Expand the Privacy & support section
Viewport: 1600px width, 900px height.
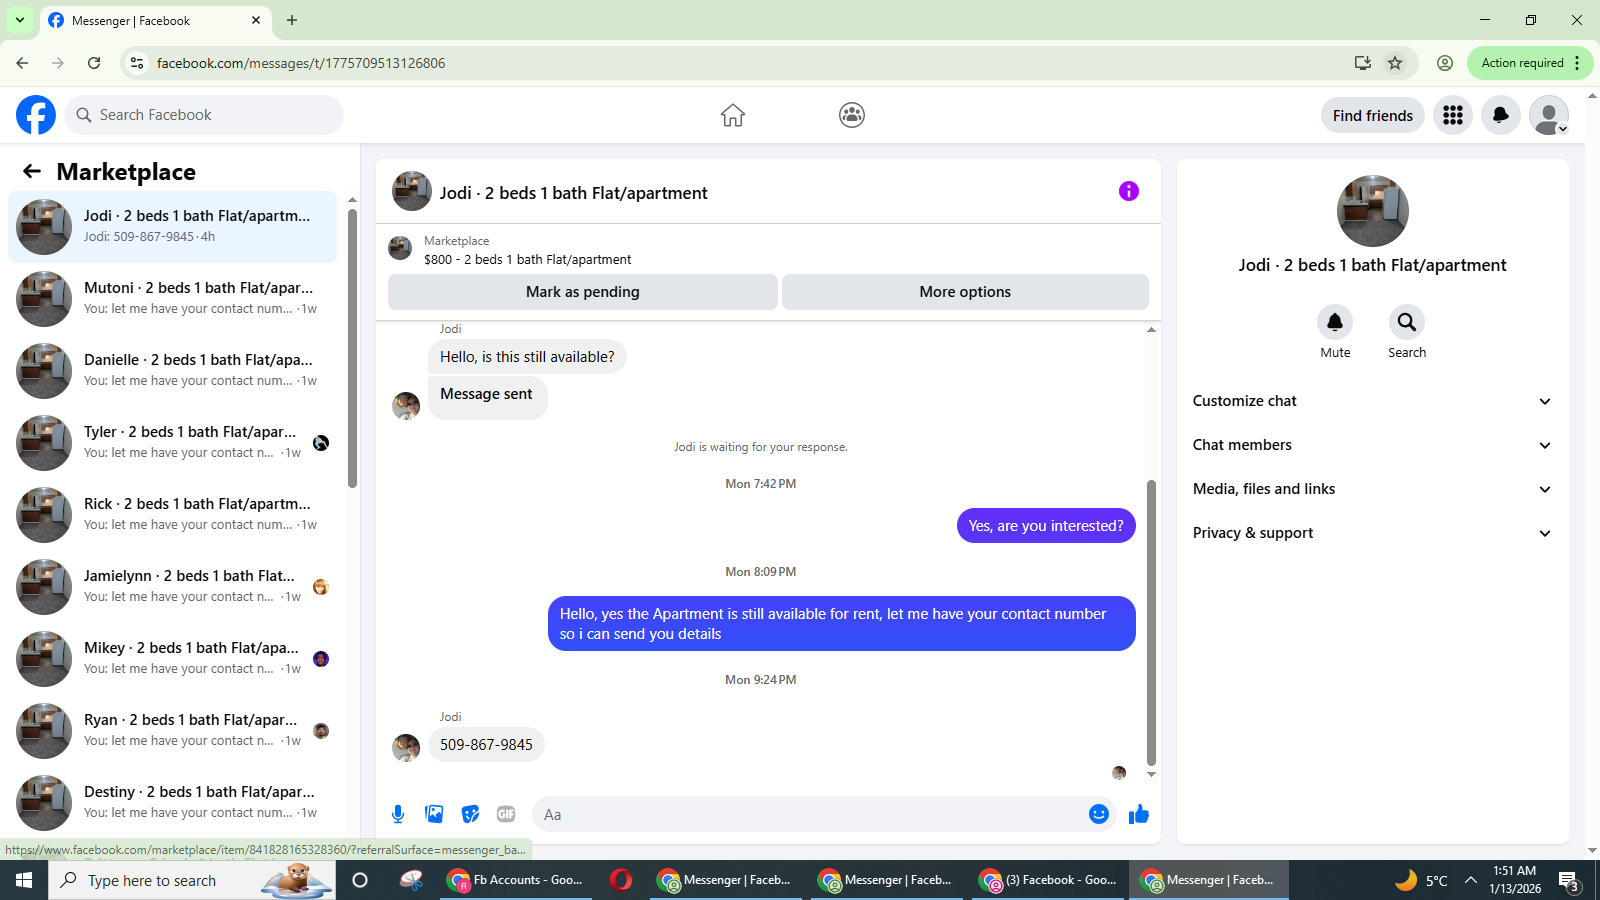click(x=1372, y=533)
